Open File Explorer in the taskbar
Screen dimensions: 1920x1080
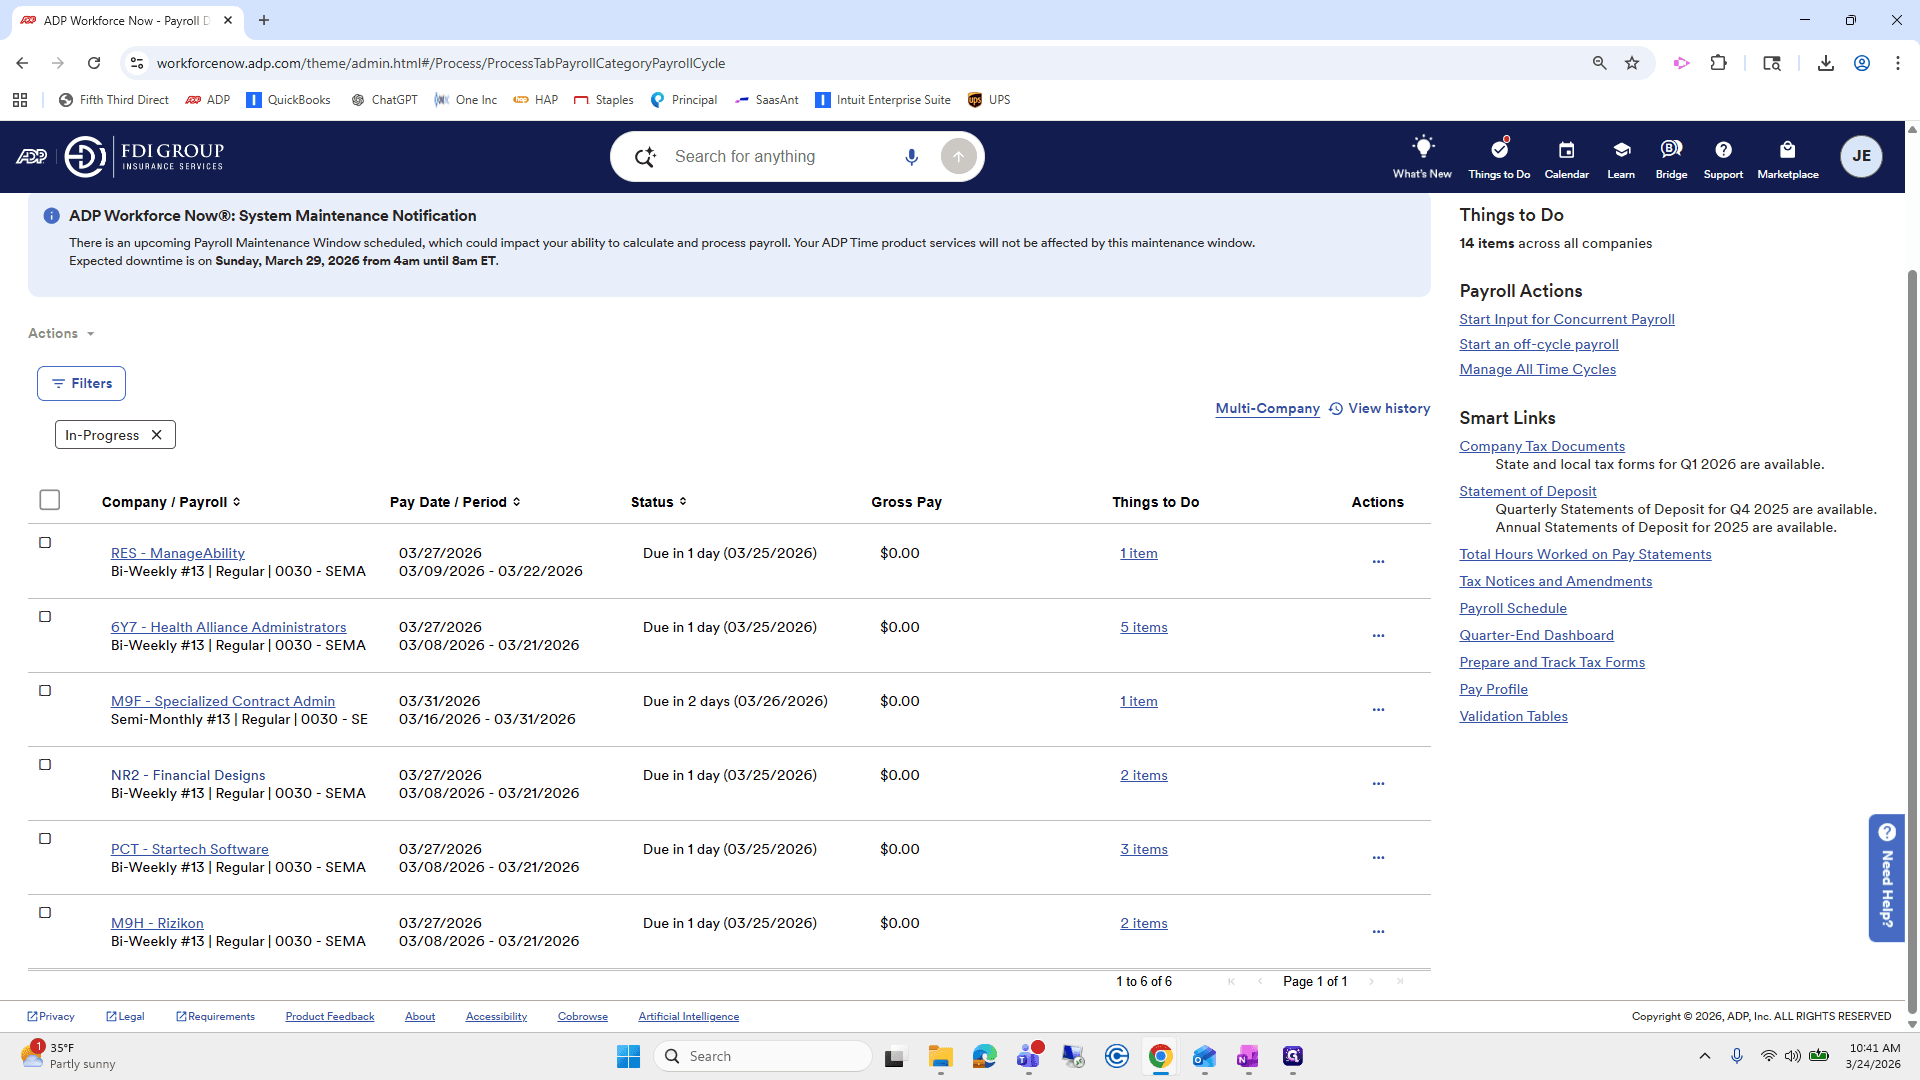coord(940,1056)
